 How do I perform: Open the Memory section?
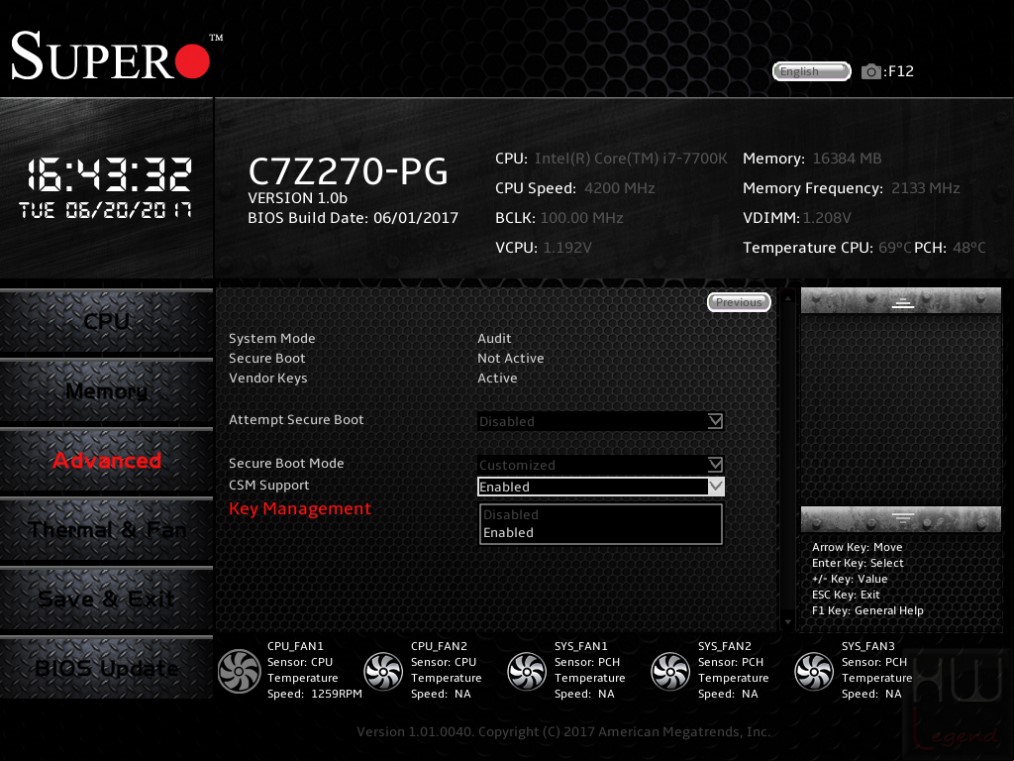(107, 391)
